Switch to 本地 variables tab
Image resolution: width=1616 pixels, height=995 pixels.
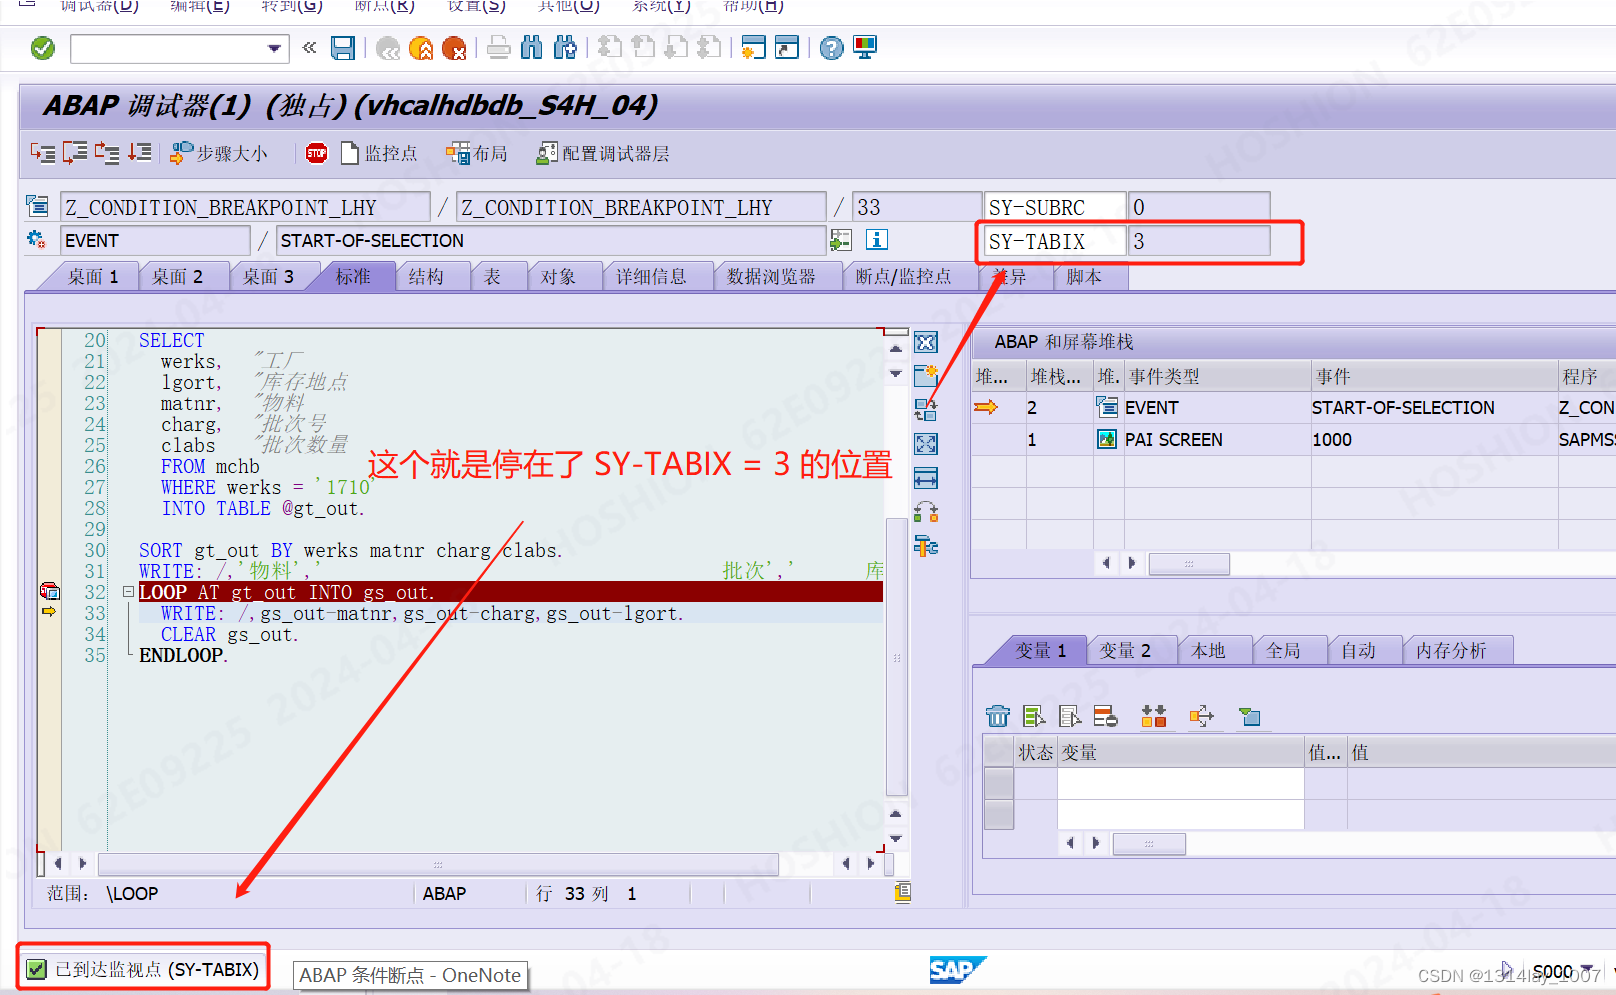[x=1208, y=651]
